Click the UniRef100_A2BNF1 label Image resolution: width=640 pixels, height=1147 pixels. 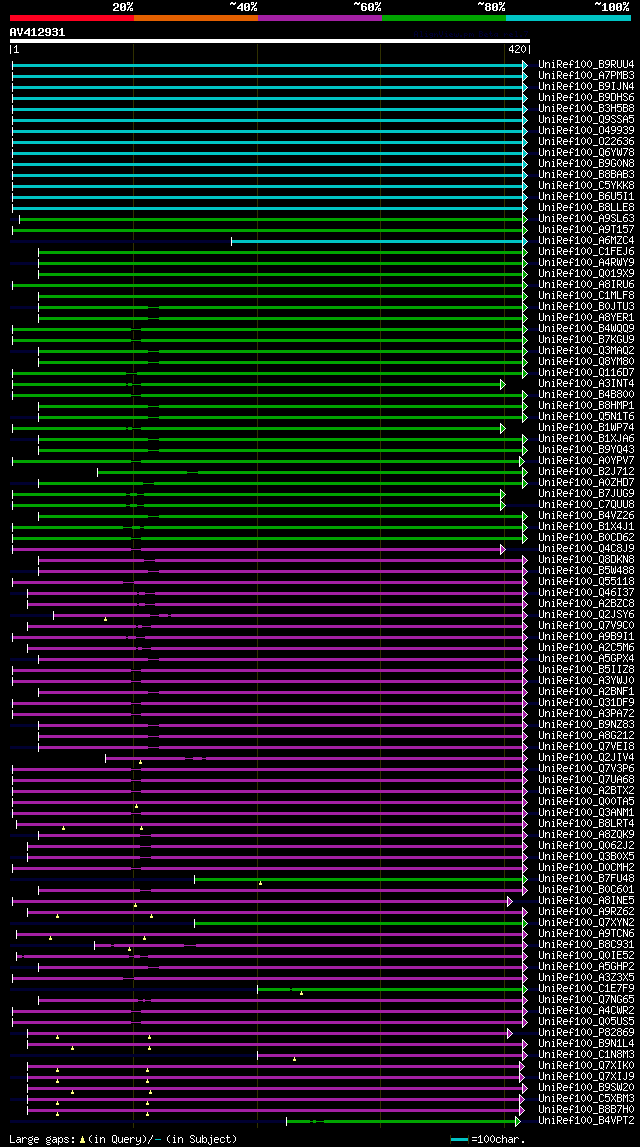(586, 691)
